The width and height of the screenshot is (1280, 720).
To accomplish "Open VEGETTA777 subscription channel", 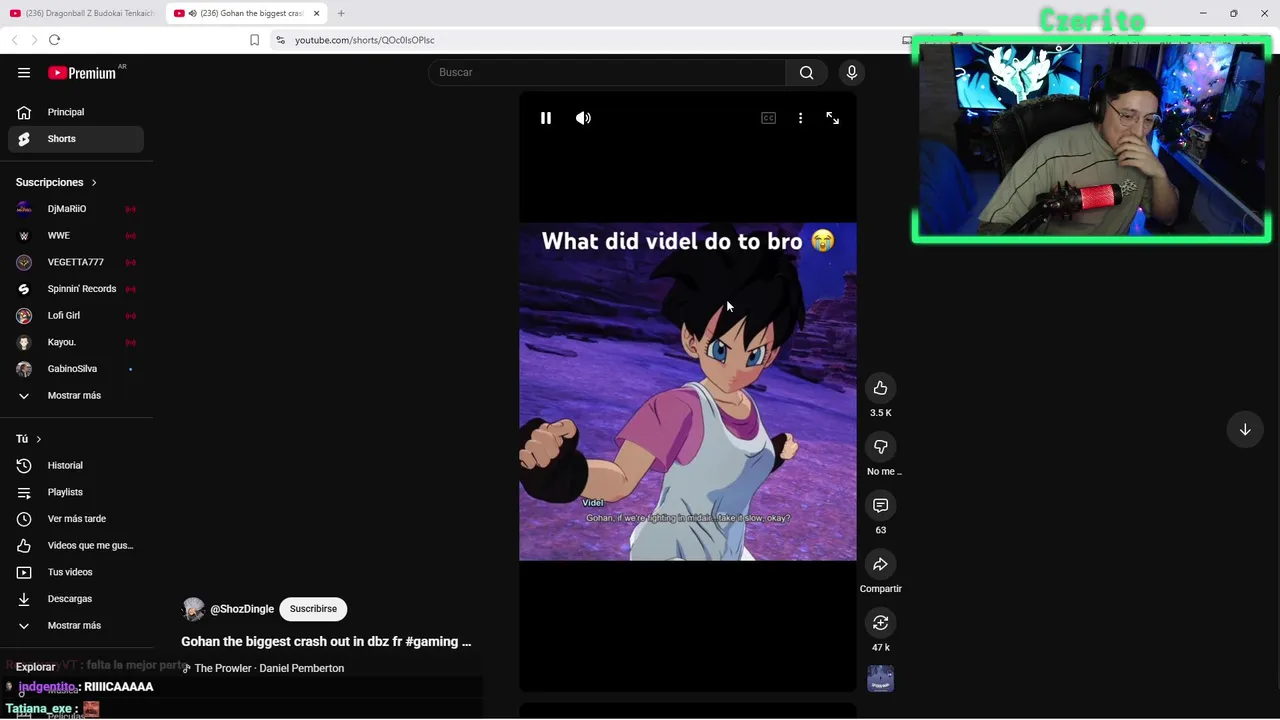I will (76, 262).
